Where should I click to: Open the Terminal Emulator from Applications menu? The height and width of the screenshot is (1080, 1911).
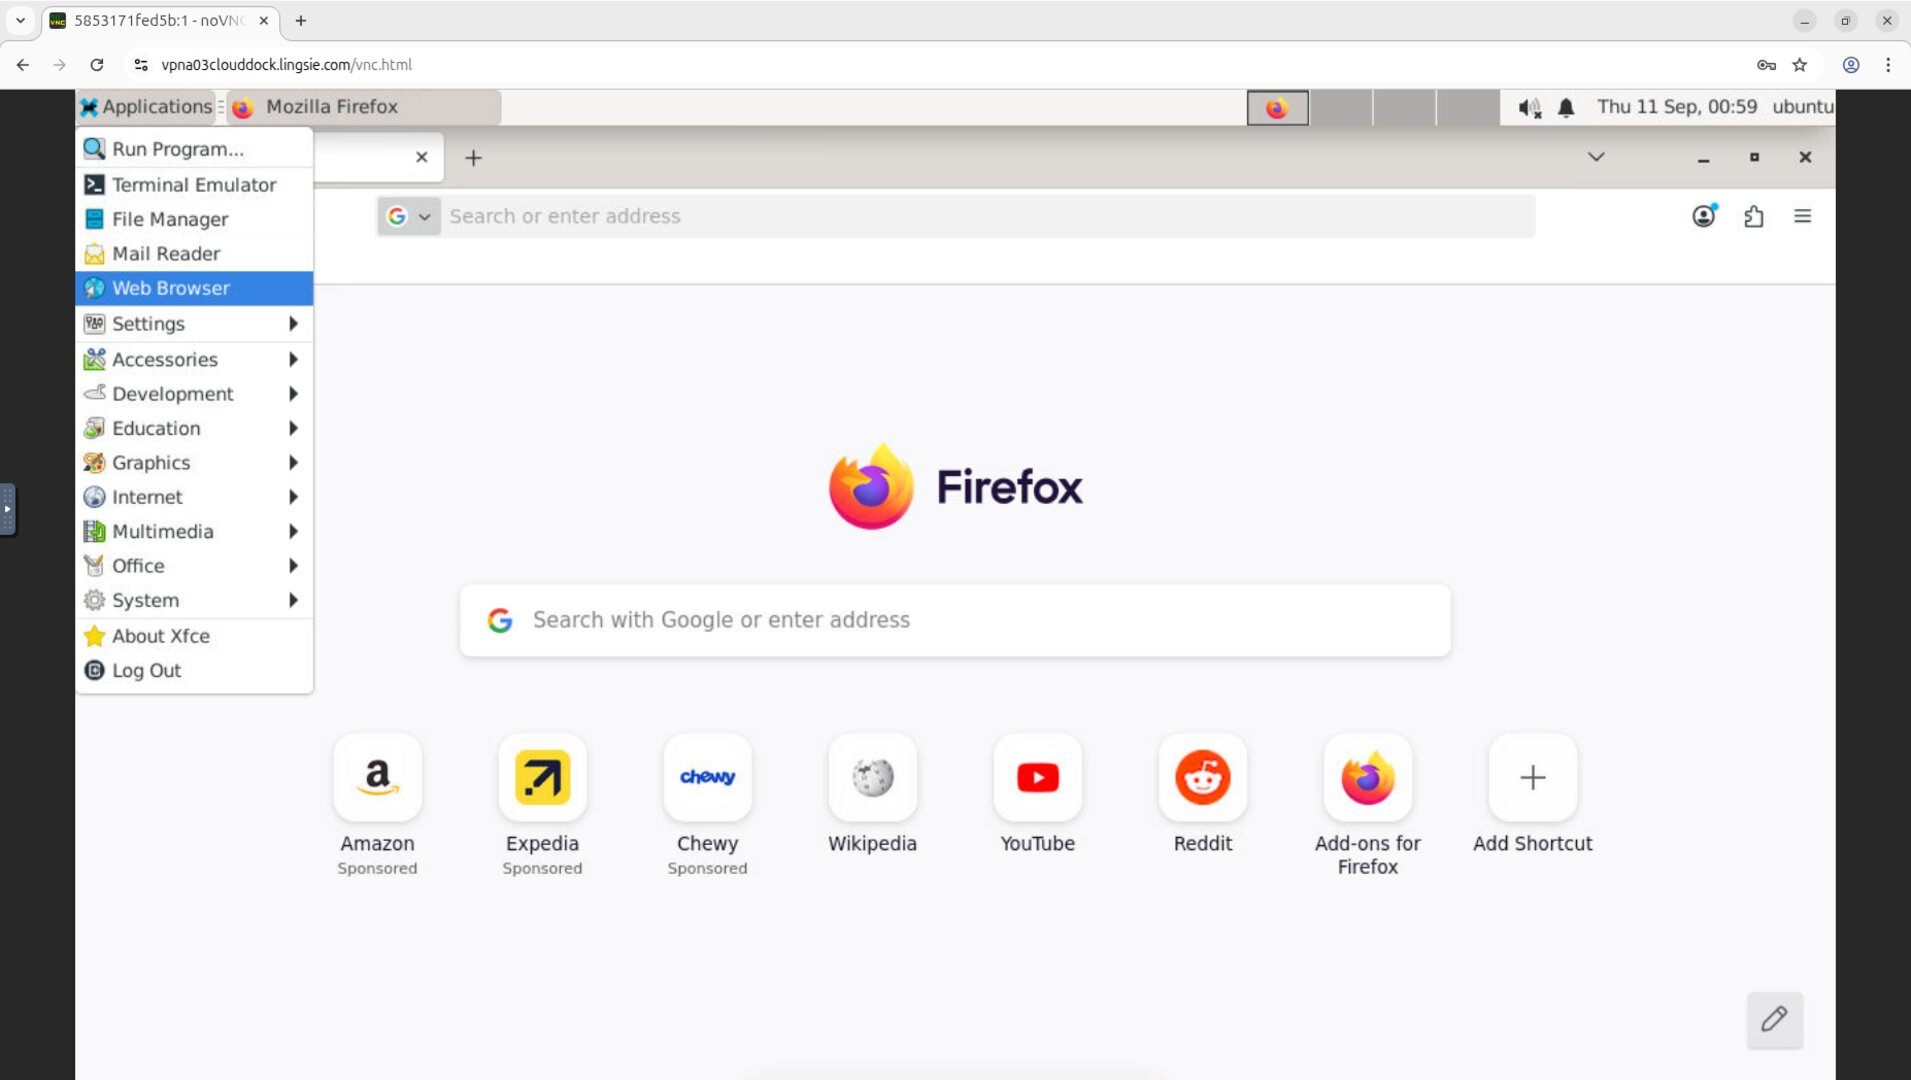[x=194, y=184]
